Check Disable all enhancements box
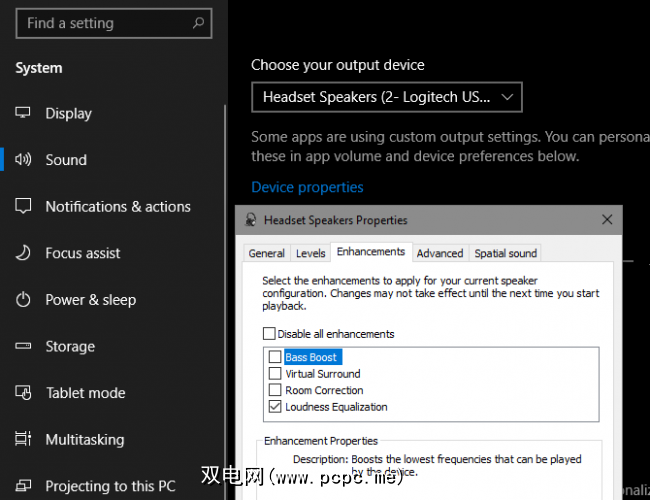Viewport: 650px width, 500px height. (269, 334)
